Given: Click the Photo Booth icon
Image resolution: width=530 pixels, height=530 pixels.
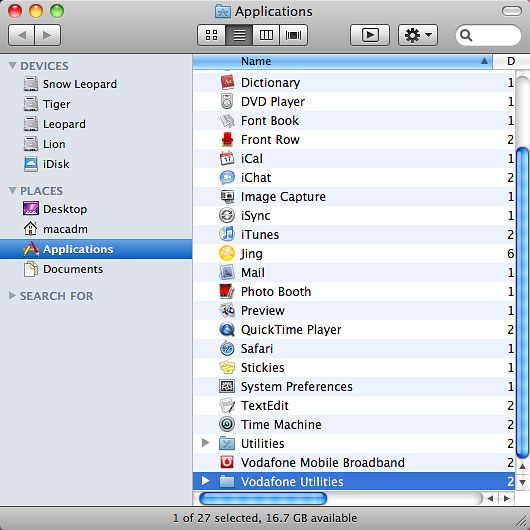Looking at the screenshot, I should (x=227, y=291).
